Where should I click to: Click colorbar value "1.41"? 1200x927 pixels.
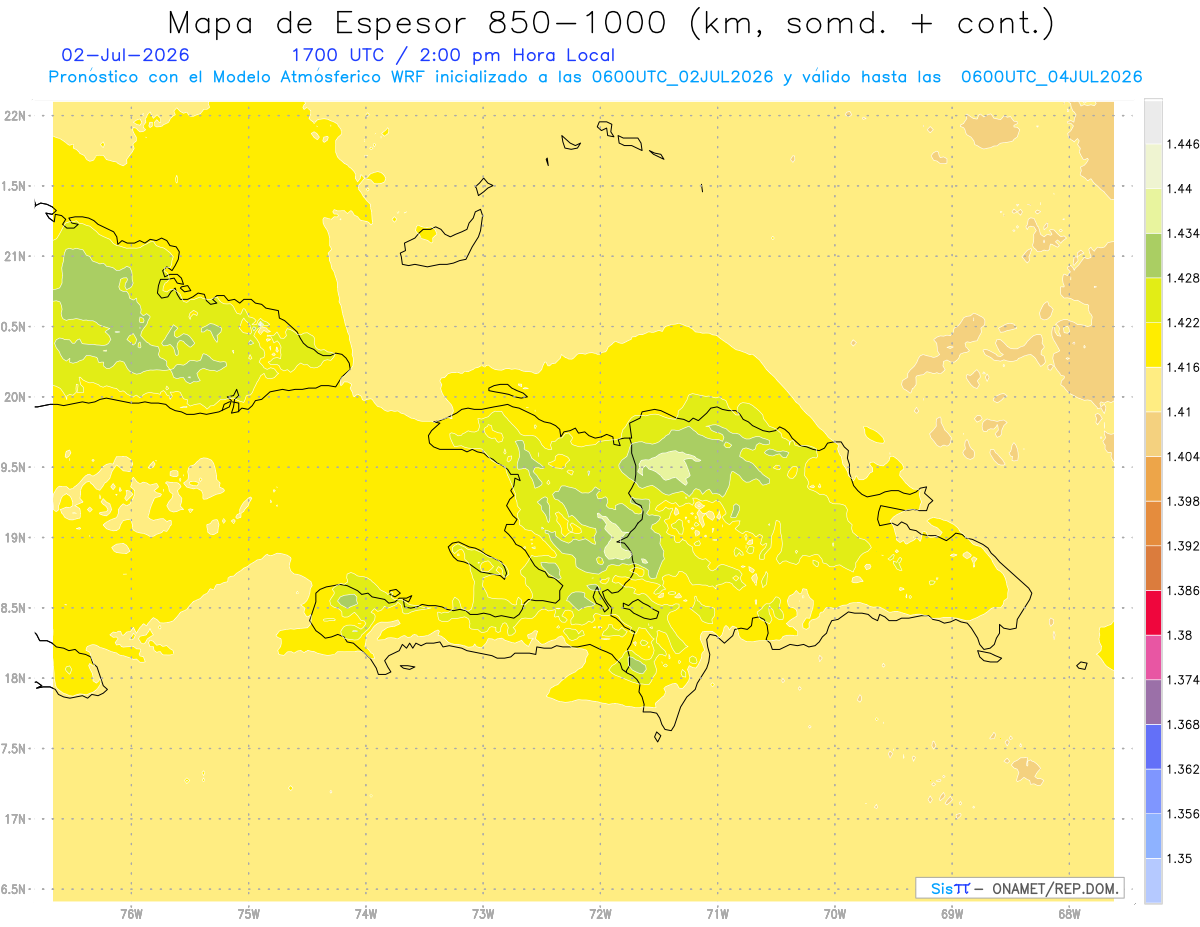pyautogui.click(x=1181, y=411)
